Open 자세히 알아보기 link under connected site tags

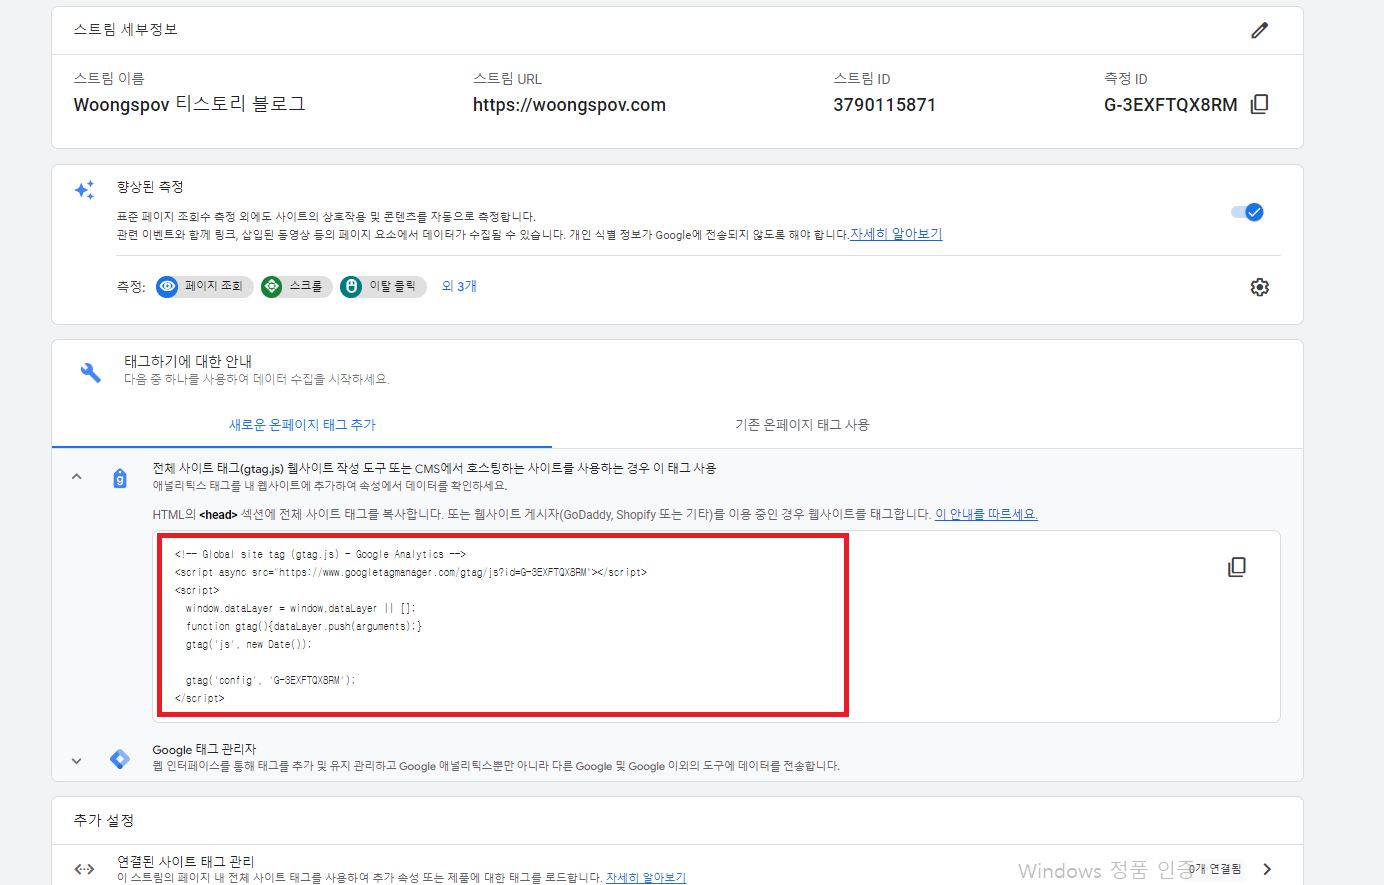coord(646,878)
